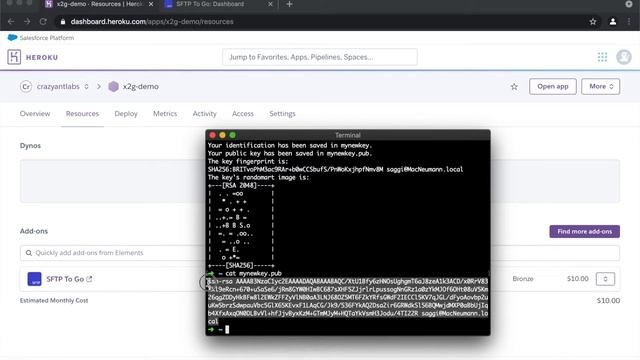Open the browser three-dot menu
Screen dimensions: 640x360
(x=629, y=22)
